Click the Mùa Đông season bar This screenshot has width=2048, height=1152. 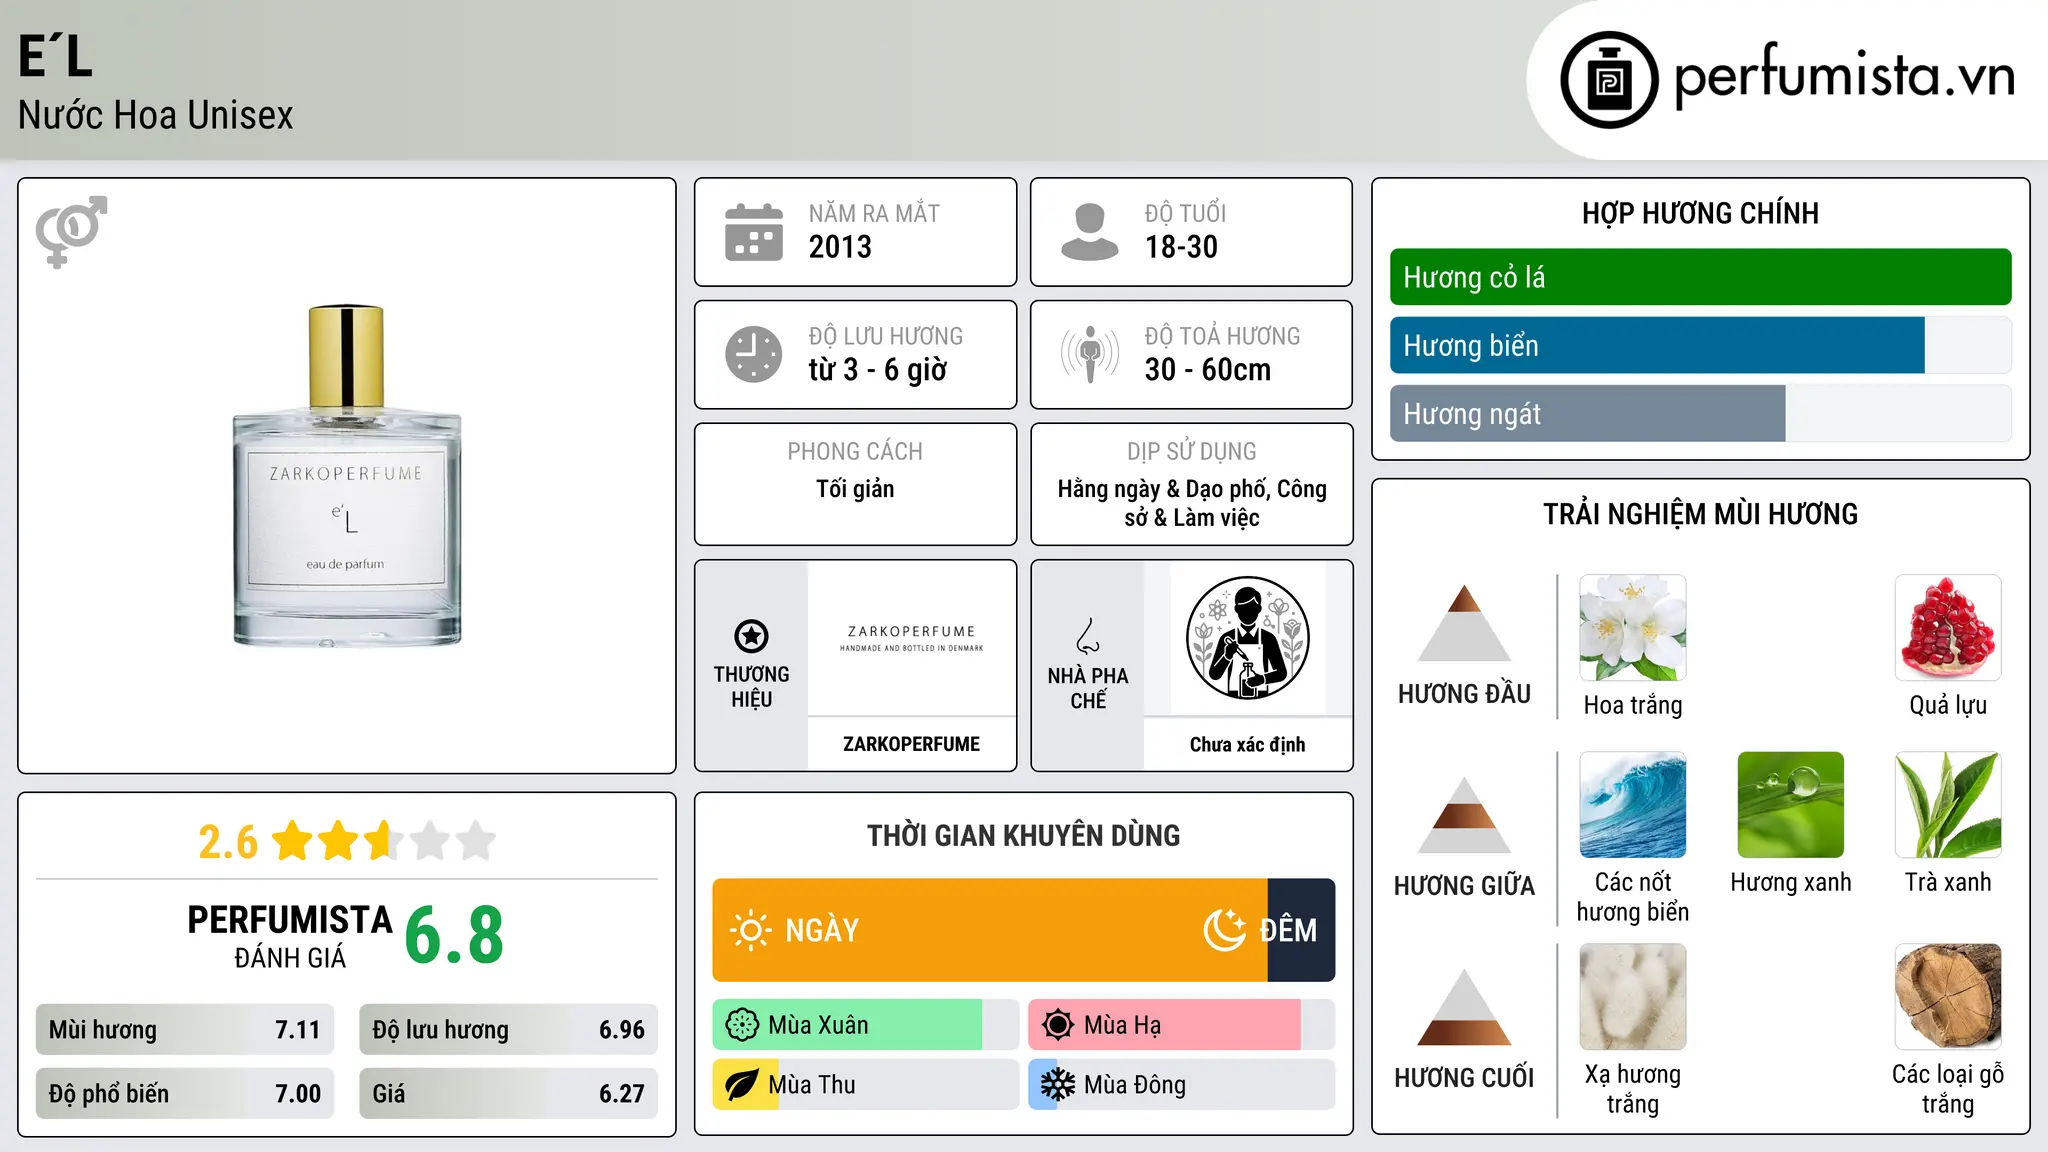pyautogui.click(x=1181, y=1085)
